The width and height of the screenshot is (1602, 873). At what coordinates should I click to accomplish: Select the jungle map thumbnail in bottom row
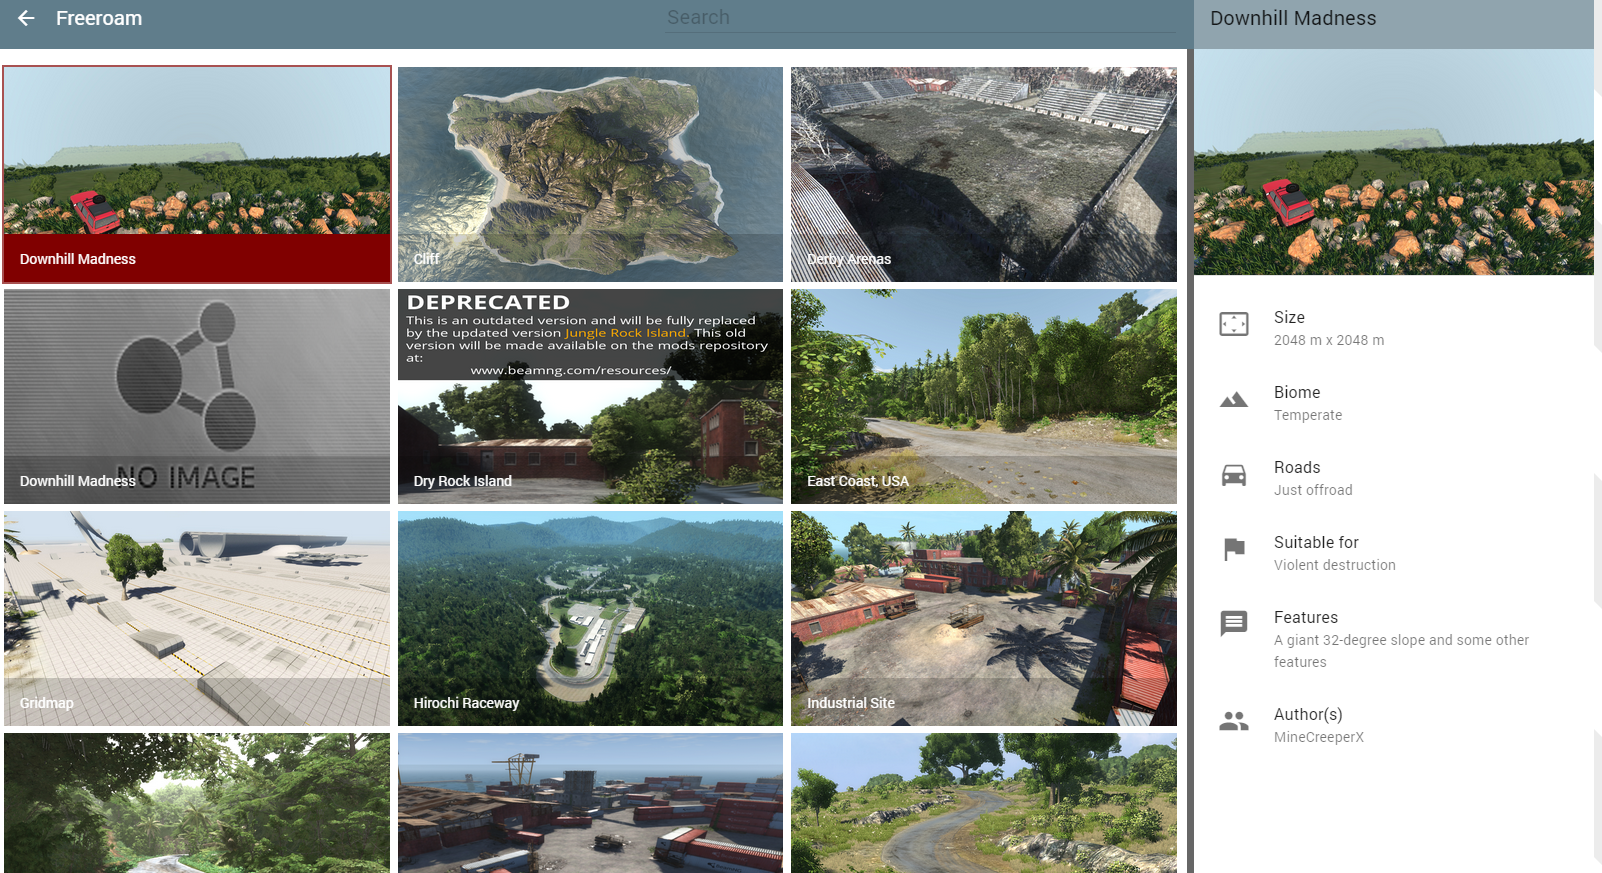(197, 803)
